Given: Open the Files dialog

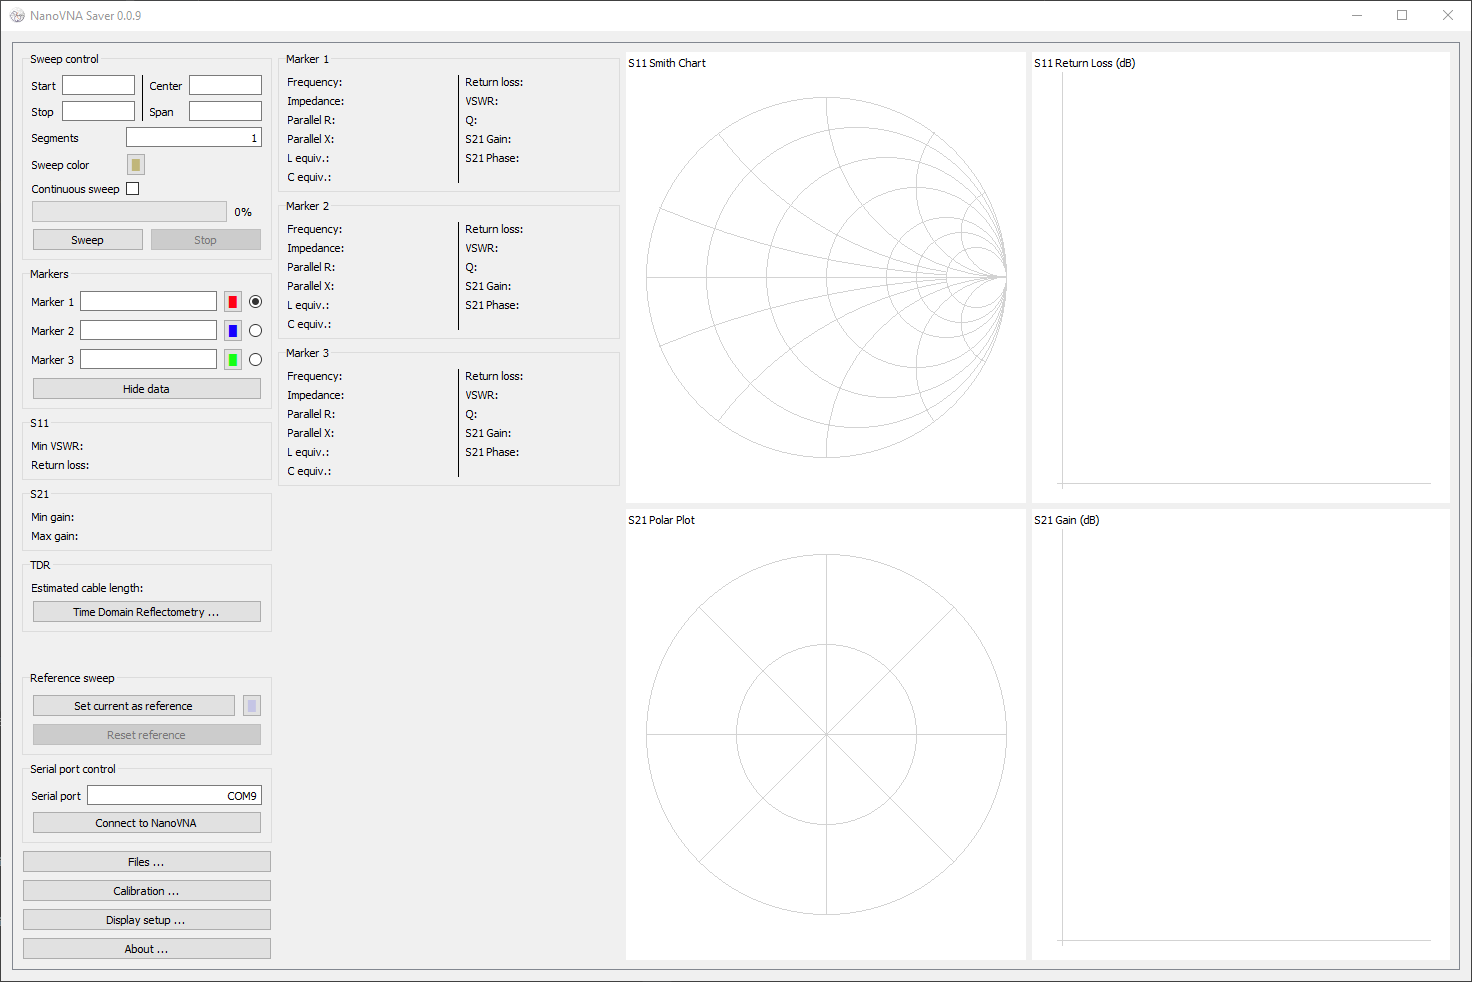Looking at the screenshot, I should pos(146,862).
